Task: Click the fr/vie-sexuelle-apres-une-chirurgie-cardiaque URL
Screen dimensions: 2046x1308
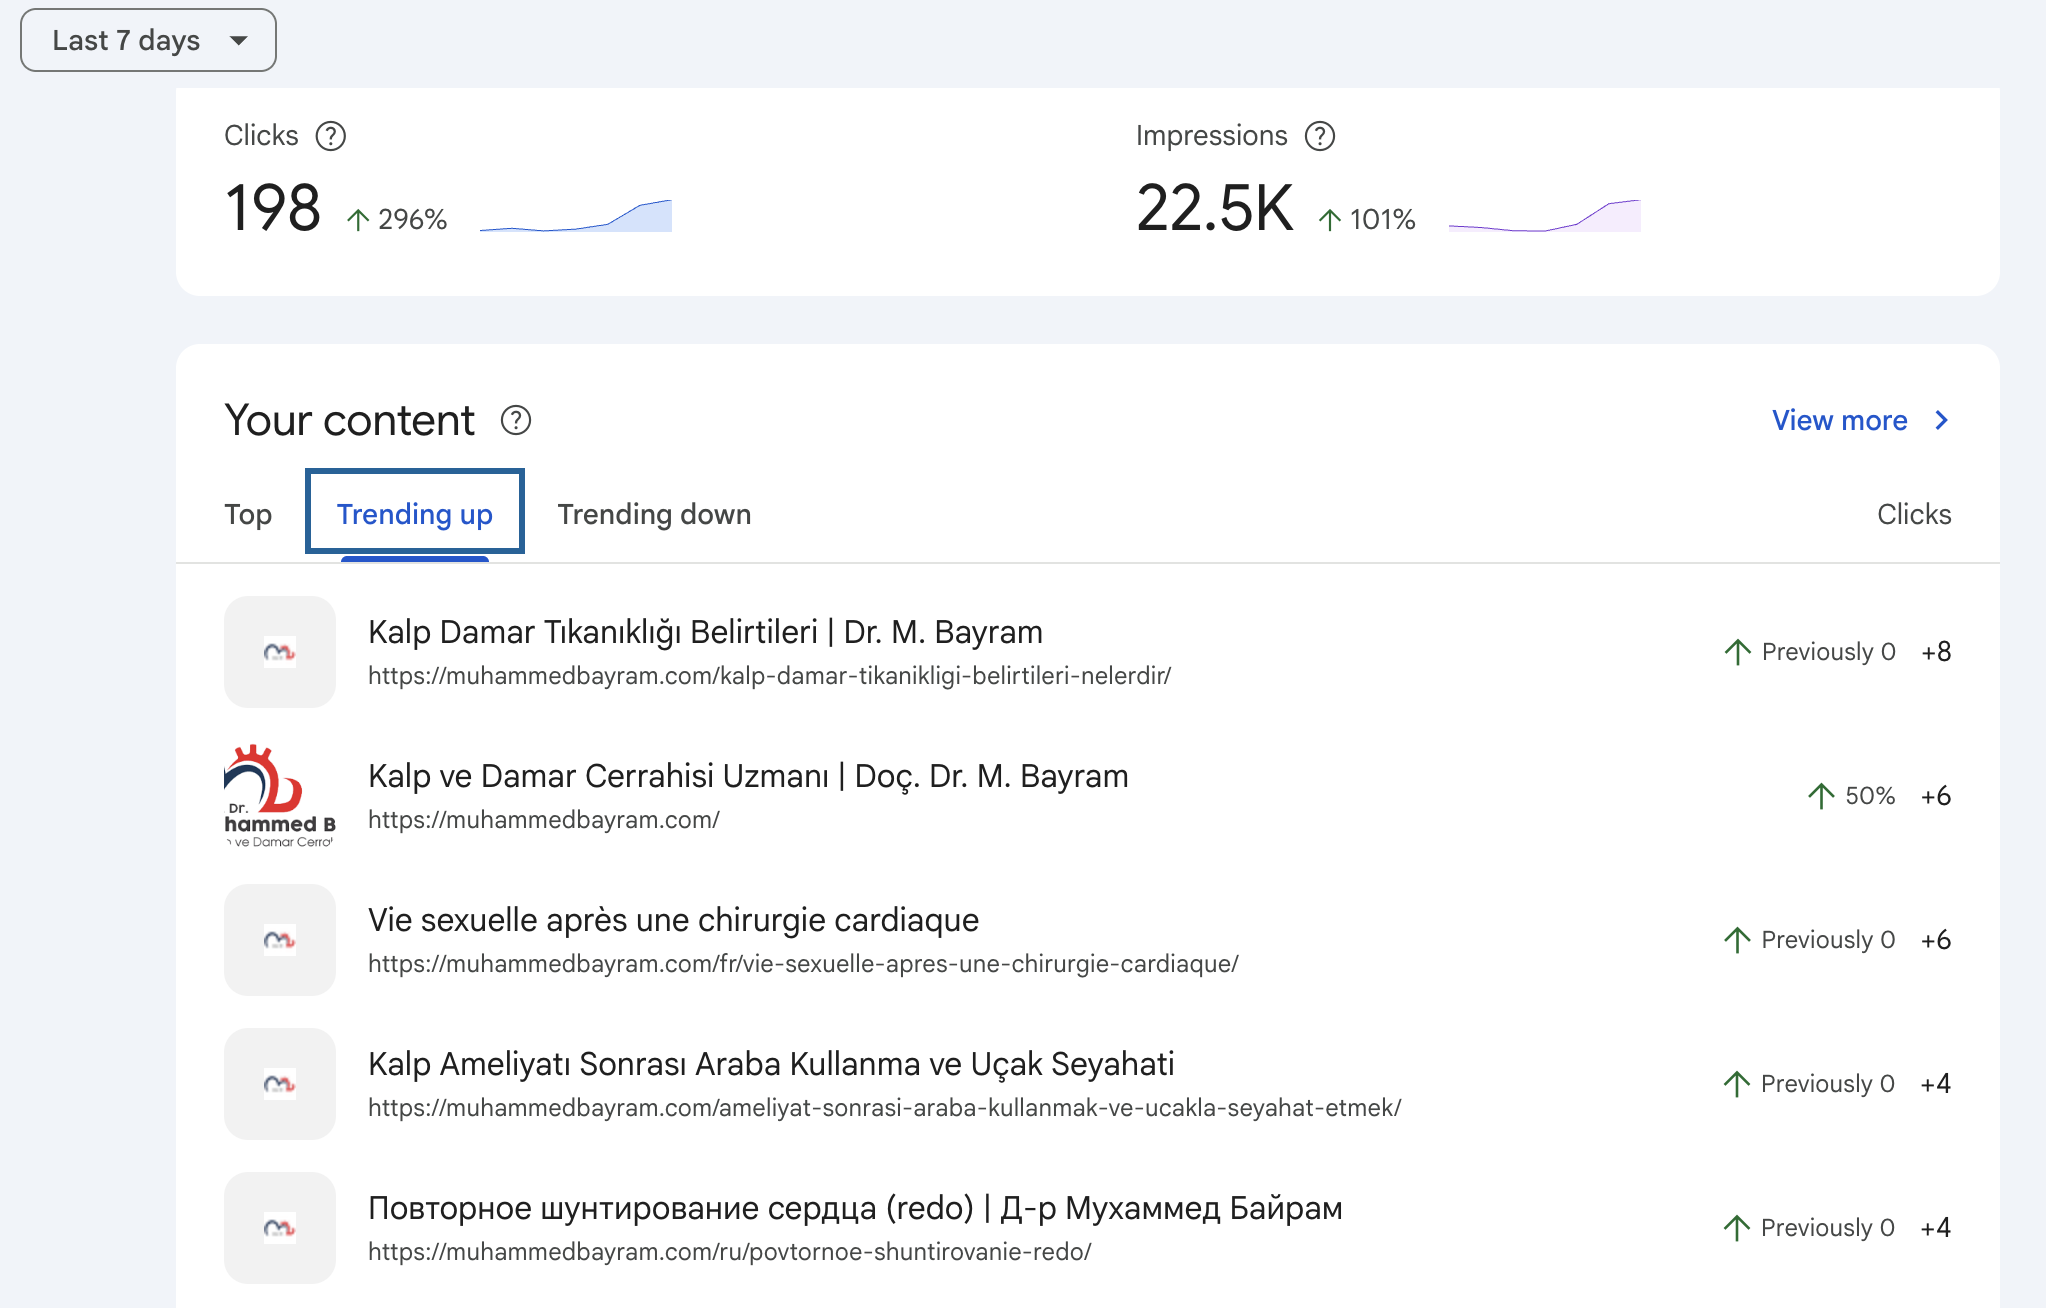Action: coord(803,964)
